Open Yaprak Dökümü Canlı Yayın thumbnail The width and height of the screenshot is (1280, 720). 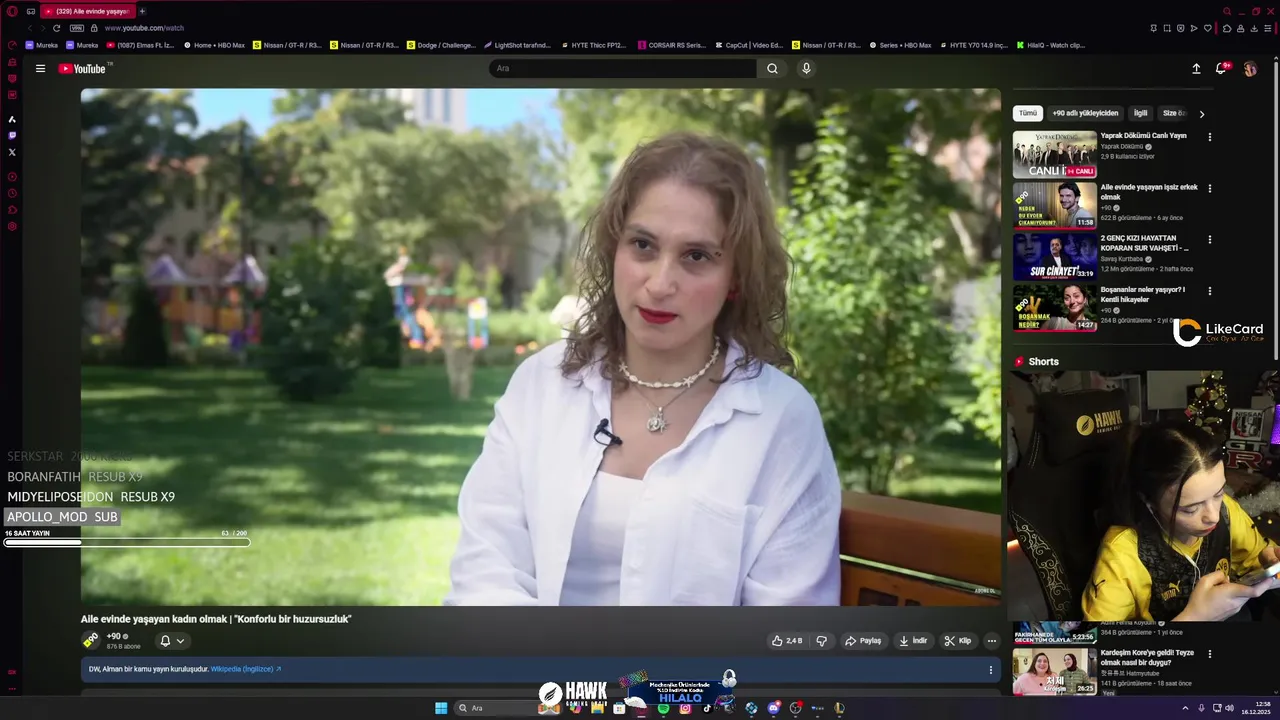click(1054, 155)
